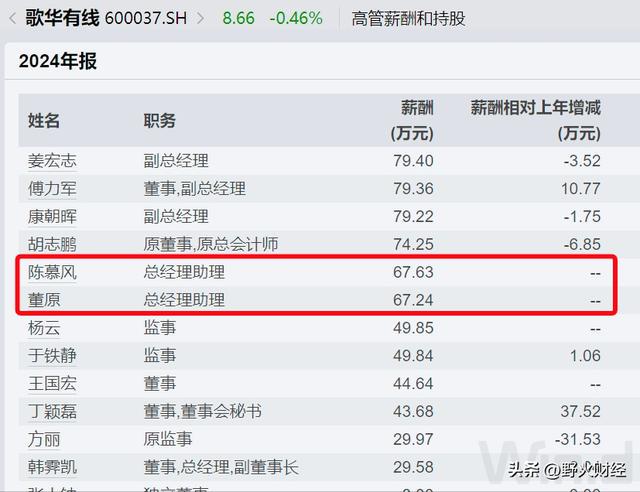Open executive 康朝晖 name link
This screenshot has height=492, width=640.
[52, 216]
